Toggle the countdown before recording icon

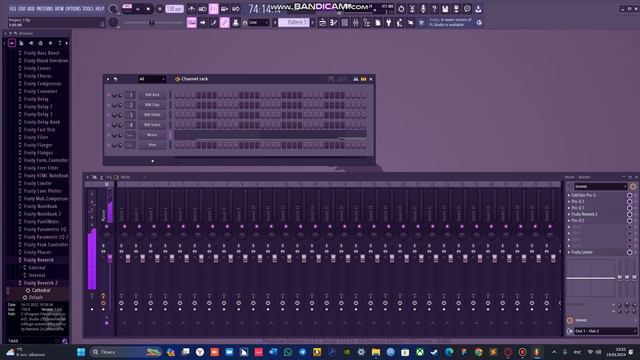coord(202,9)
